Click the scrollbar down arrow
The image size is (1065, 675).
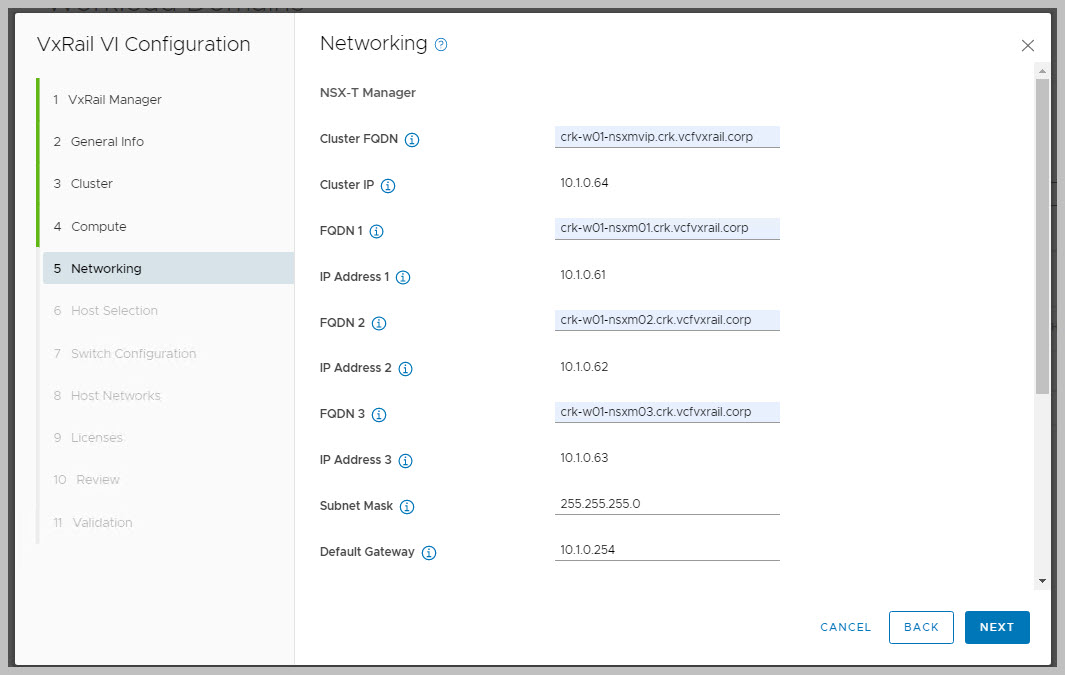(1042, 580)
